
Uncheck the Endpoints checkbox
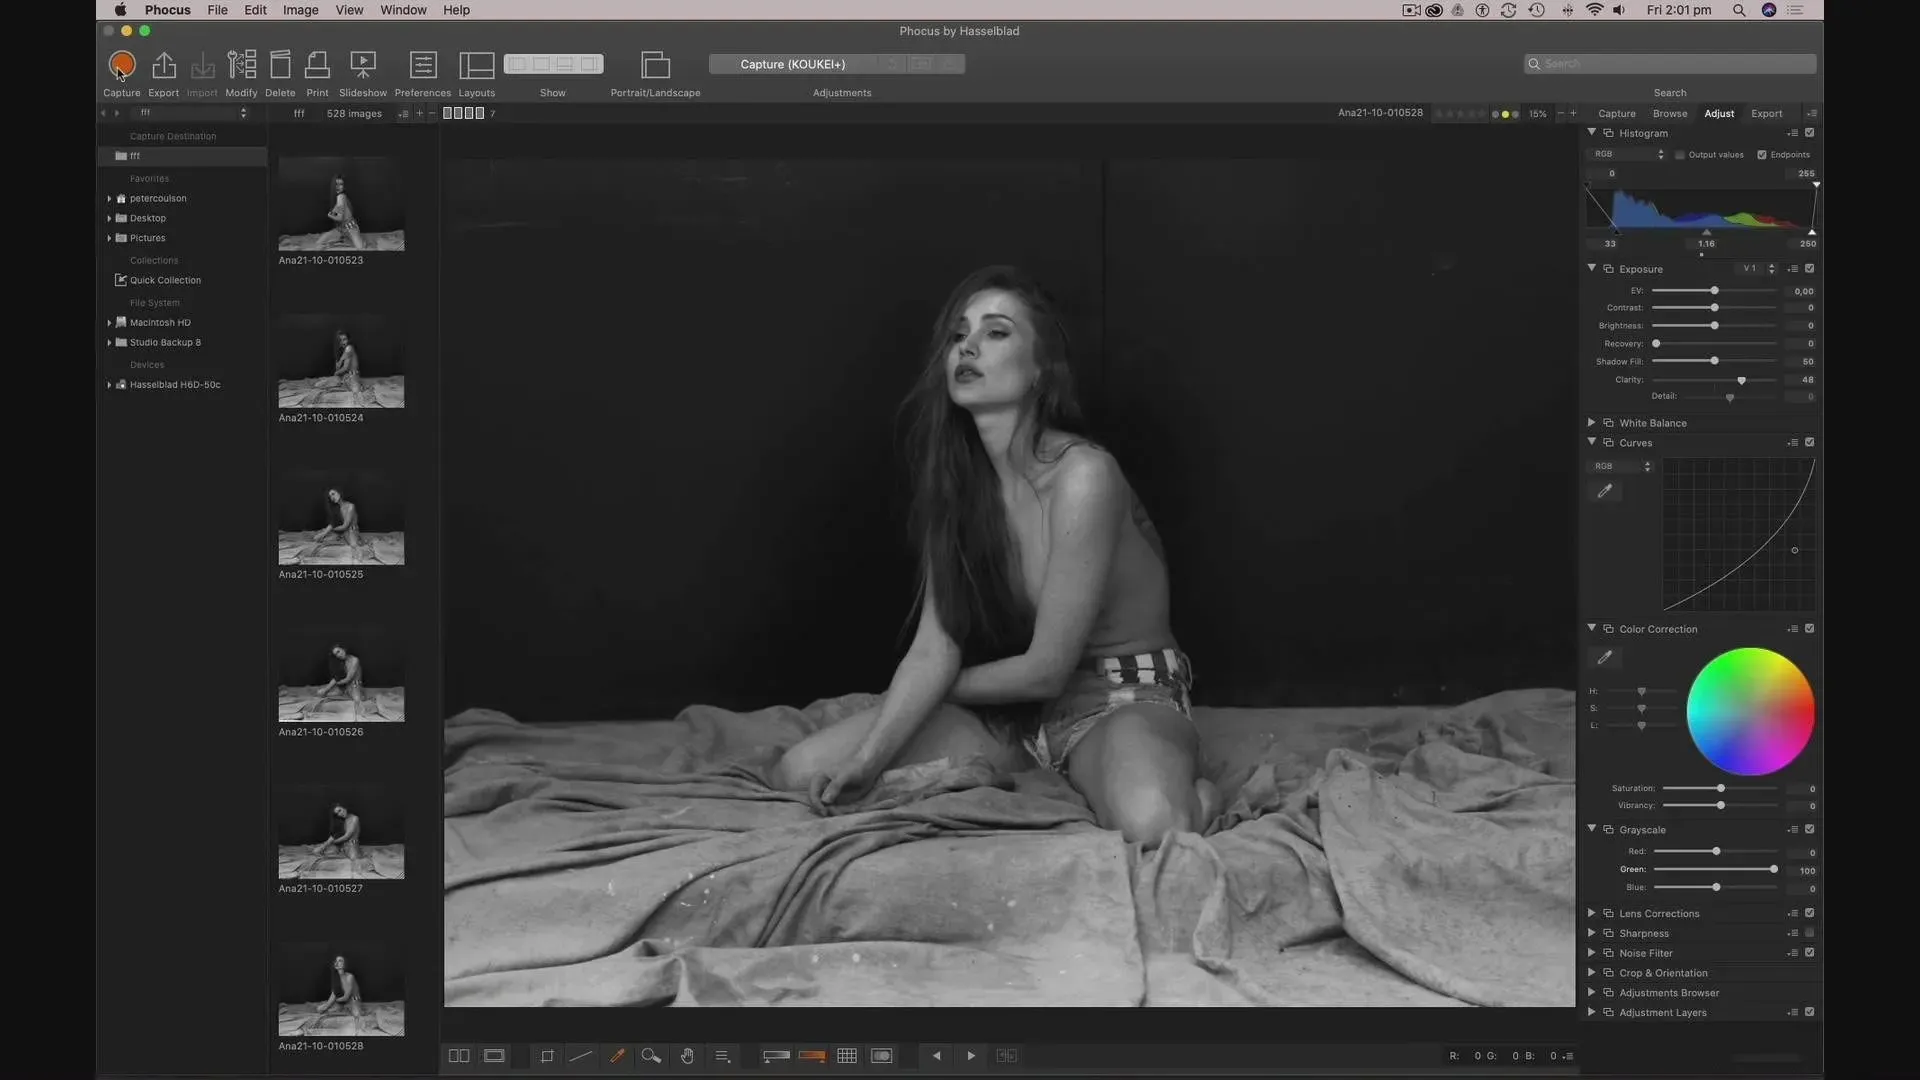point(1762,155)
